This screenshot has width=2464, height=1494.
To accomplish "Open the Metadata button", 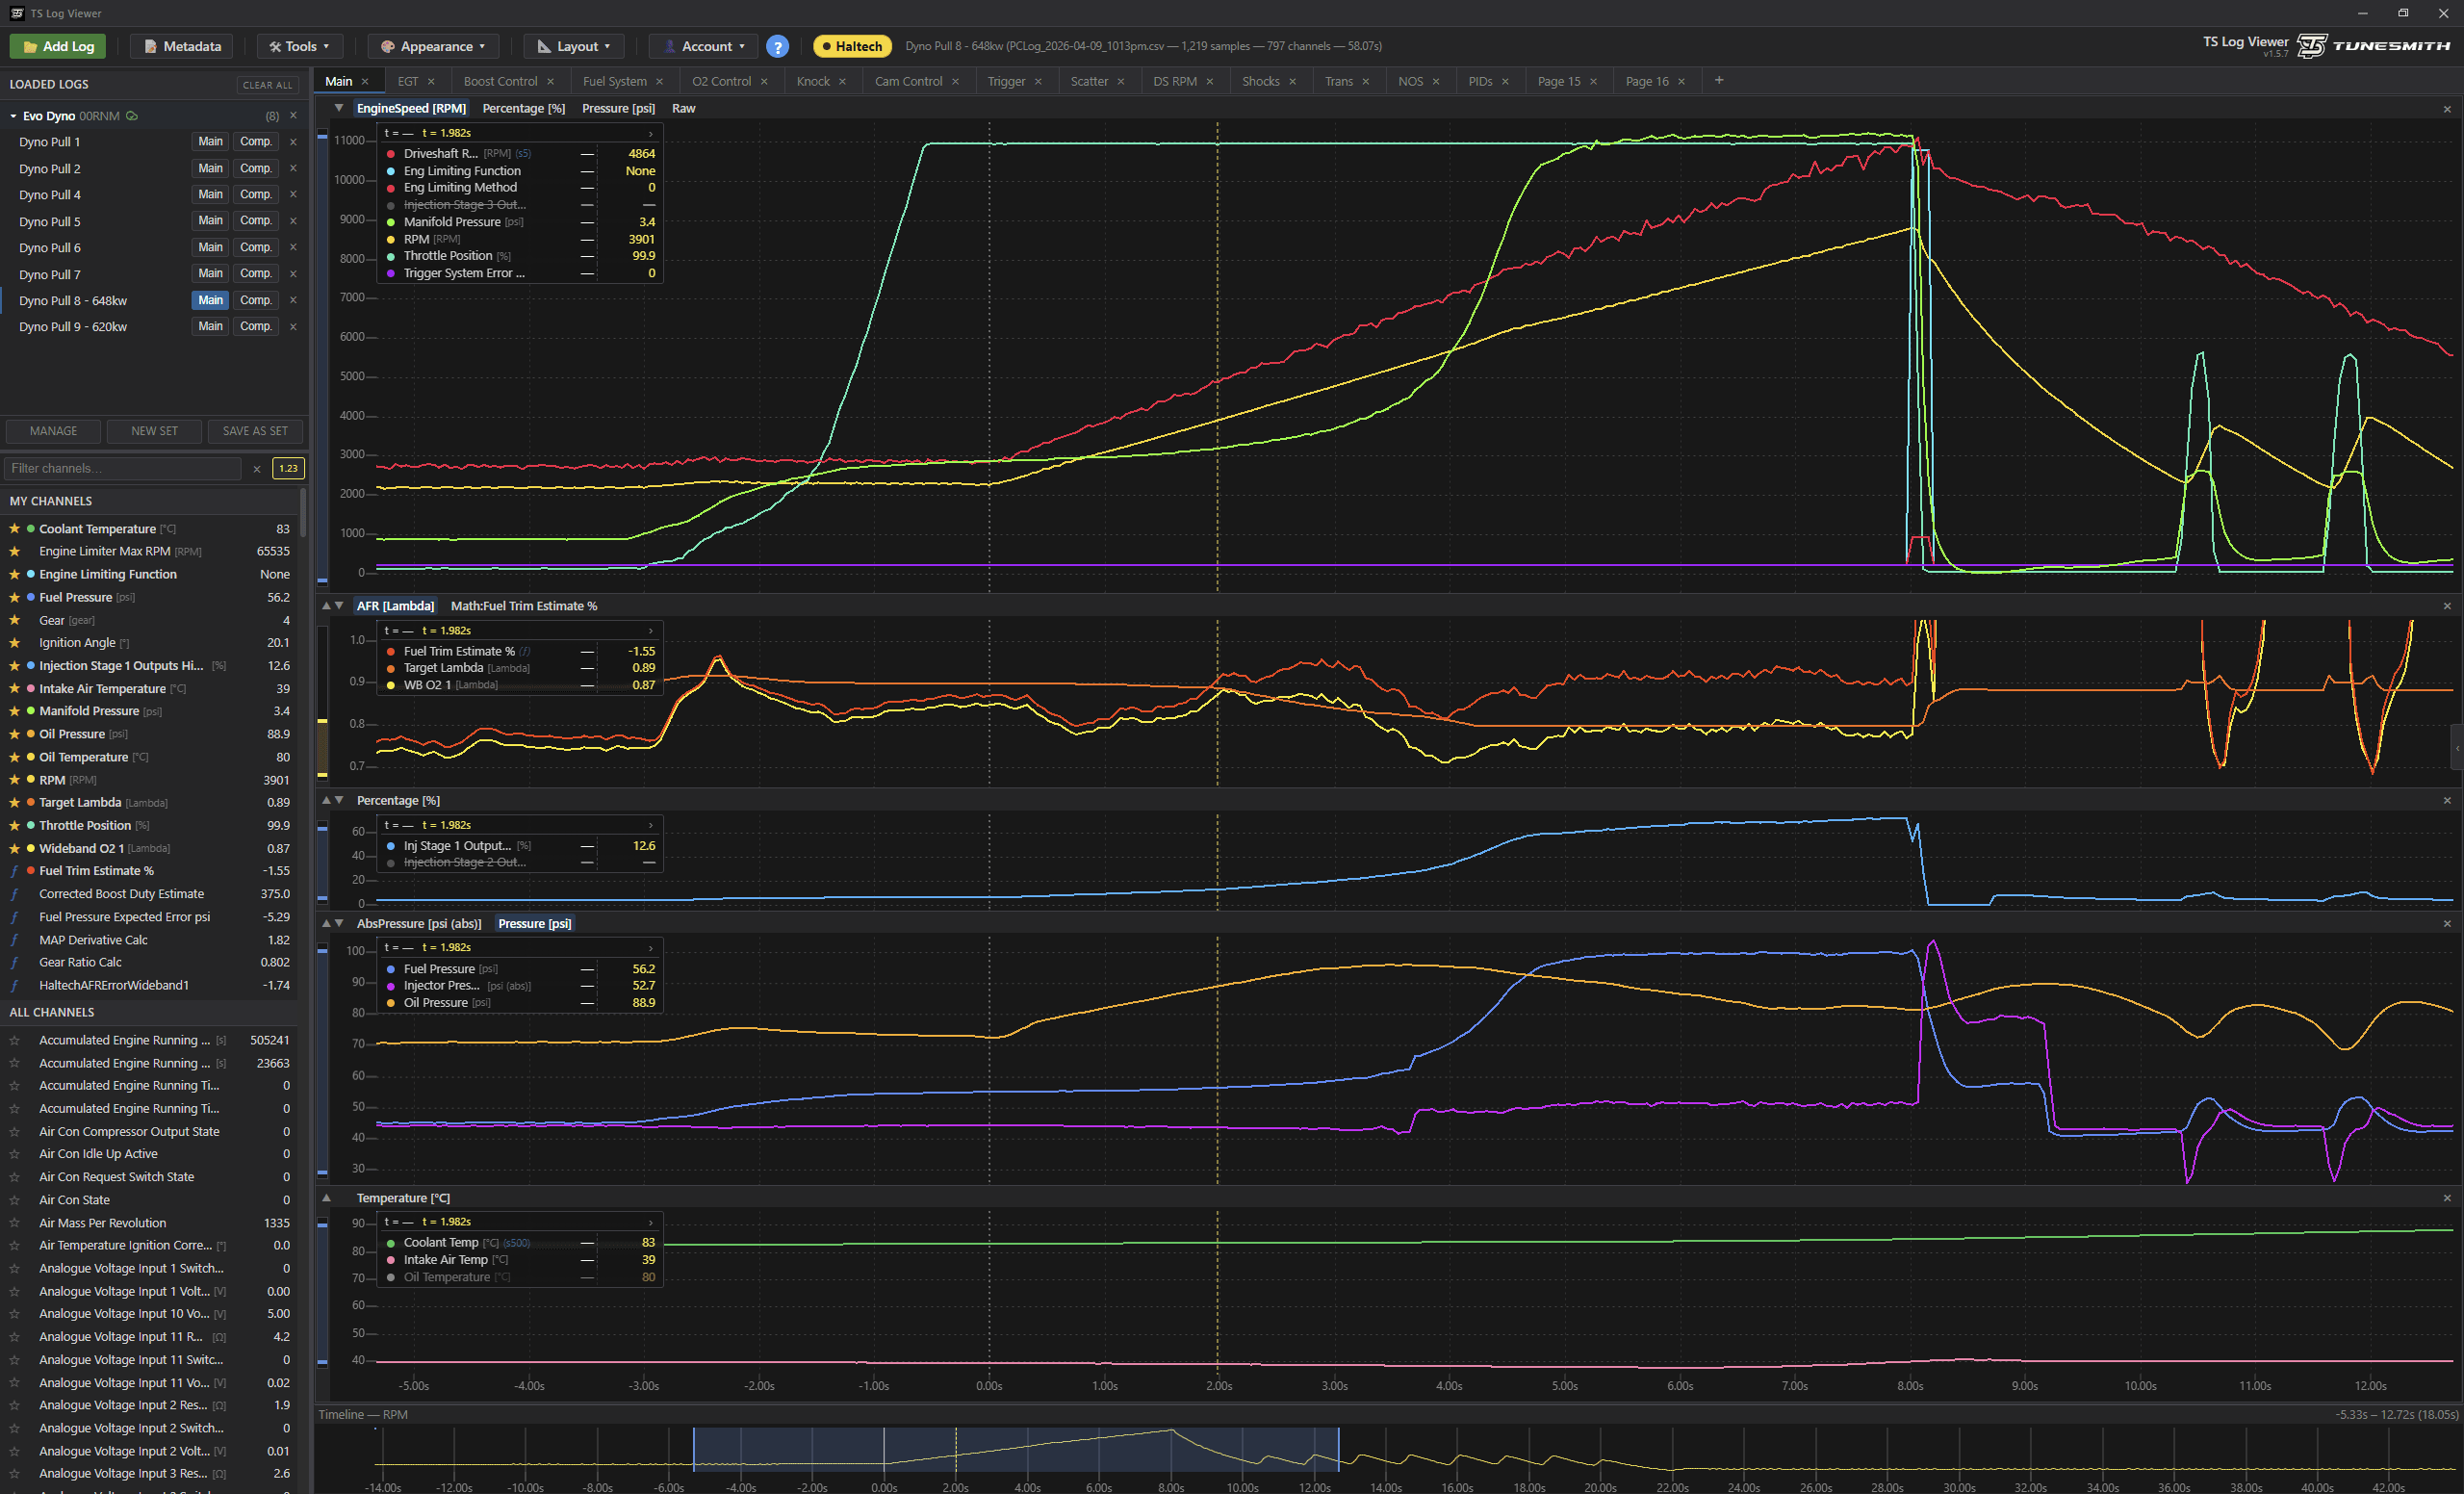I will click(x=182, y=46).
